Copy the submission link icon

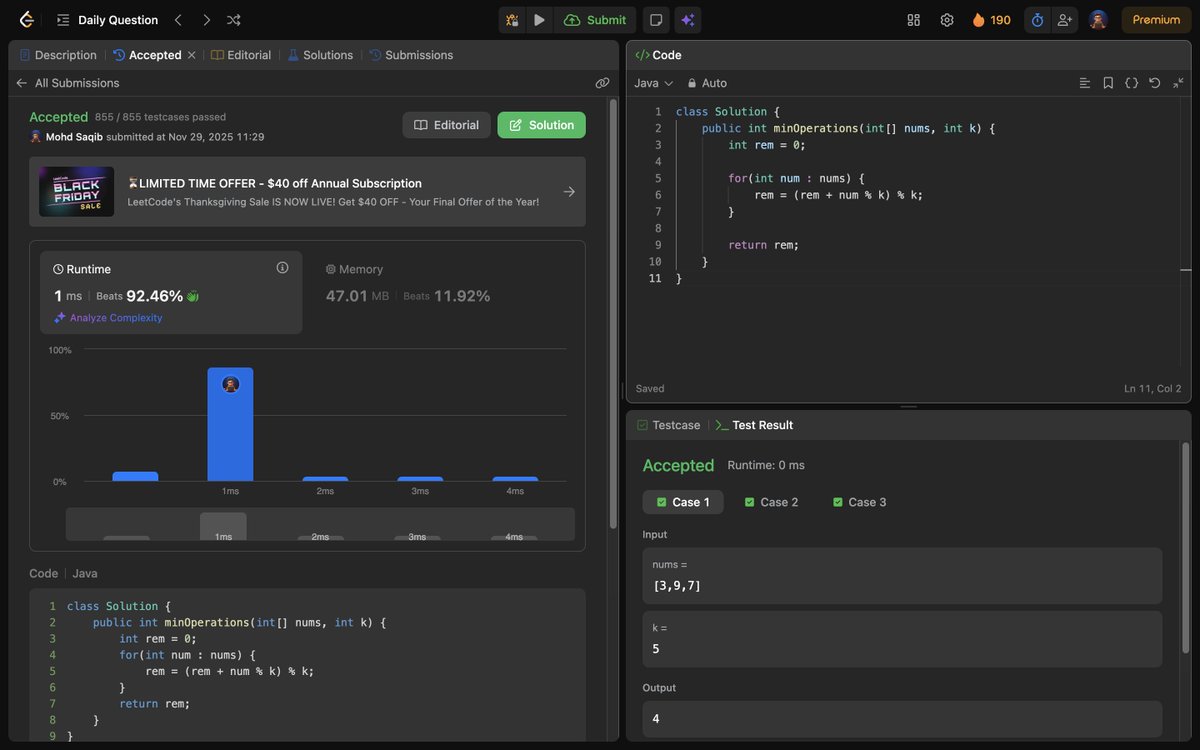click(602, 83)
